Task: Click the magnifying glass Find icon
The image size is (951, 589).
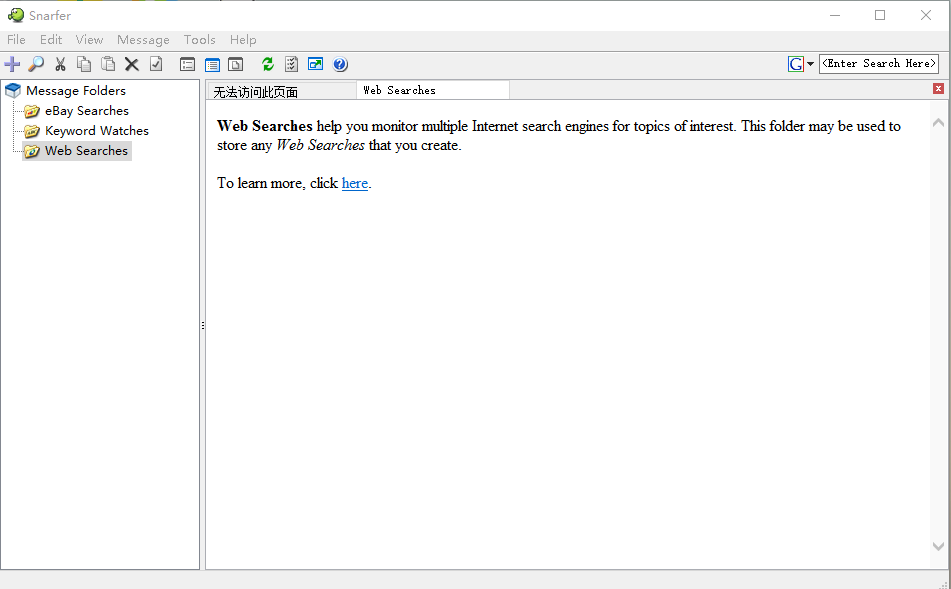Action: pos(36,64)
